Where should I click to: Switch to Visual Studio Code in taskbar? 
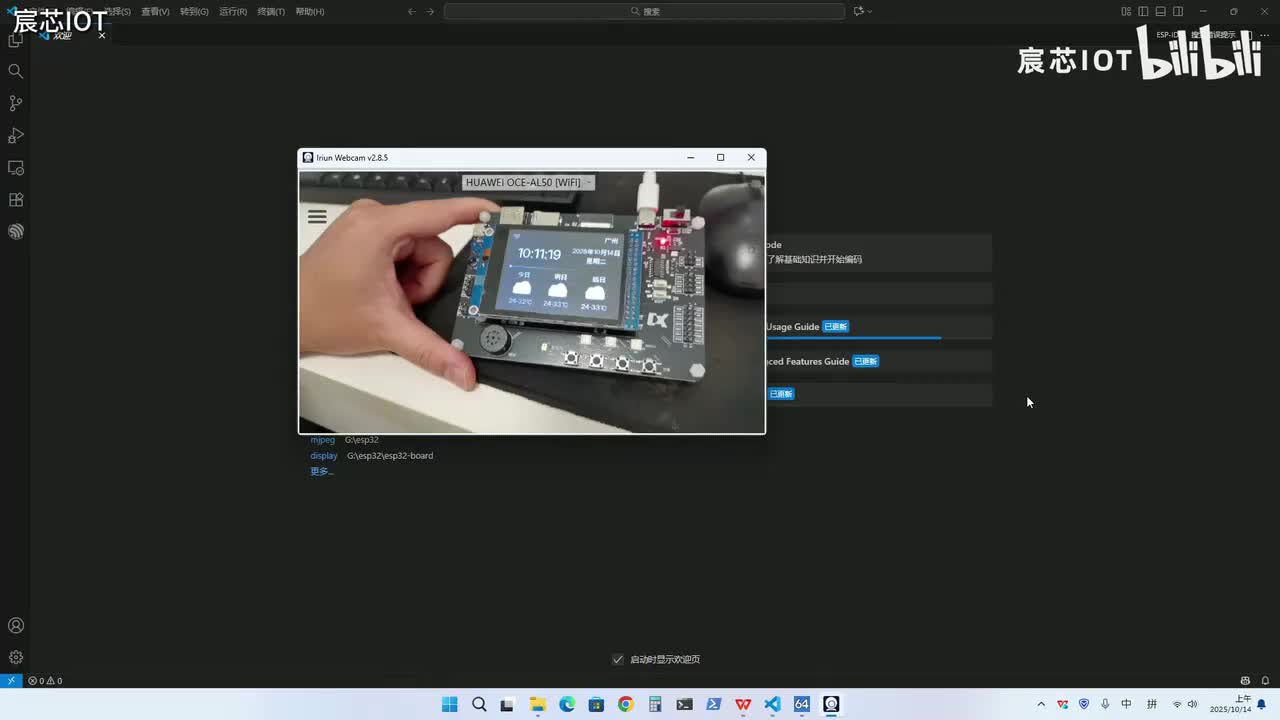click(772, 704)
